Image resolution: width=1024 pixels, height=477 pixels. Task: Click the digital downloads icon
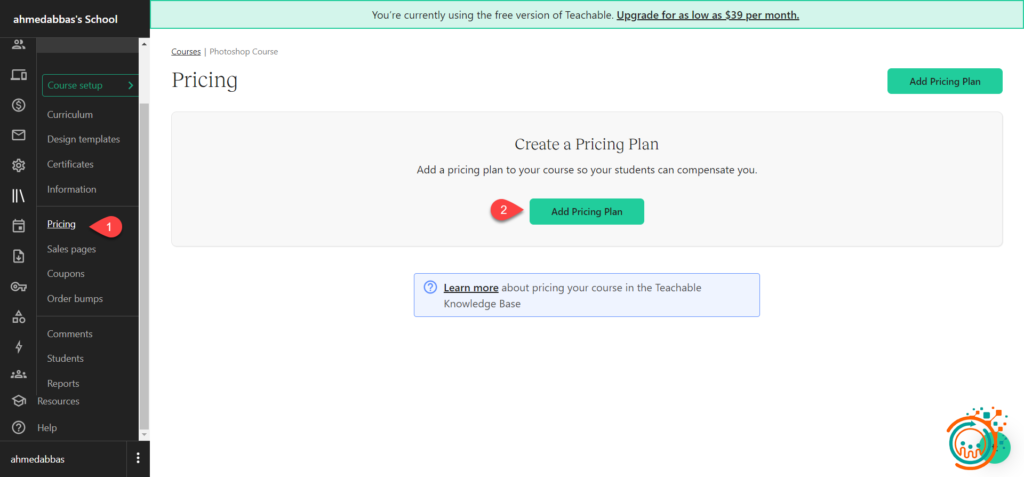coord(18,256)
